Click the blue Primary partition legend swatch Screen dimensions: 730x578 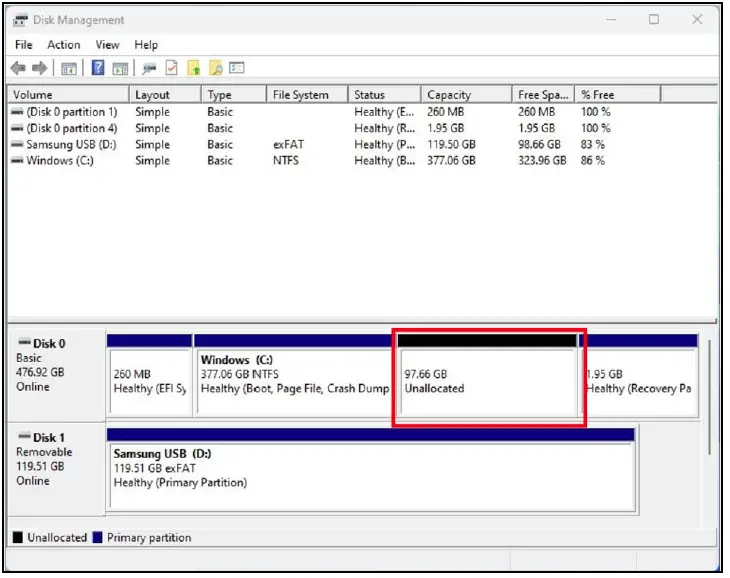coord(97,538)
